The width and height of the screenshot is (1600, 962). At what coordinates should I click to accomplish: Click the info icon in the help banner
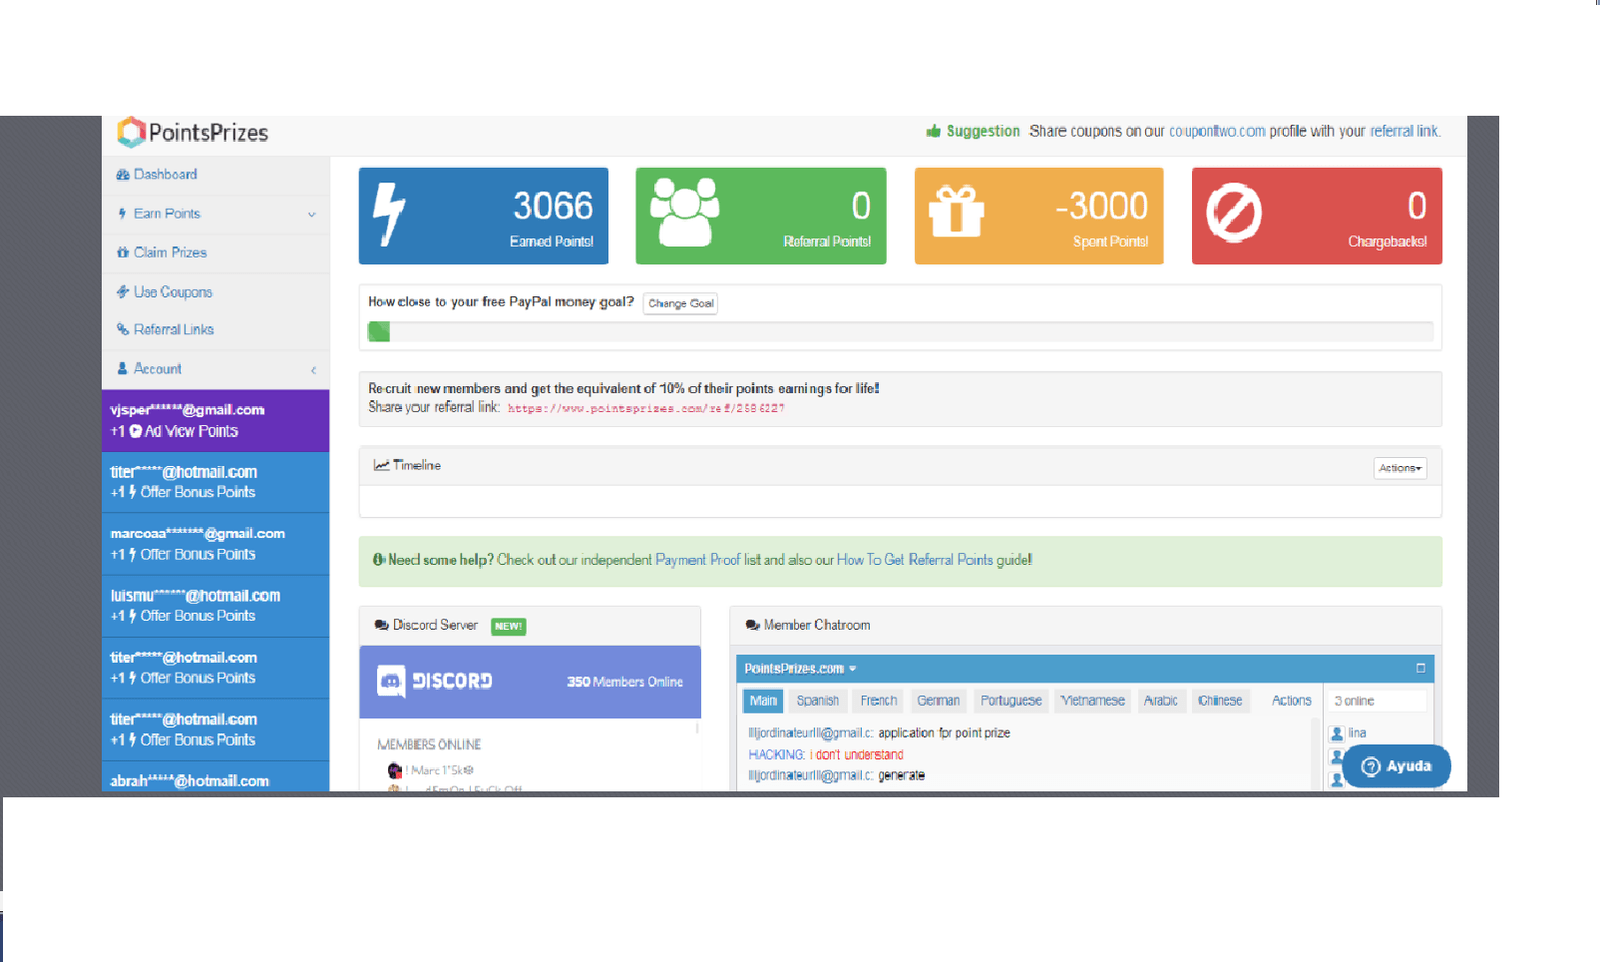click(x=379, y=560)
